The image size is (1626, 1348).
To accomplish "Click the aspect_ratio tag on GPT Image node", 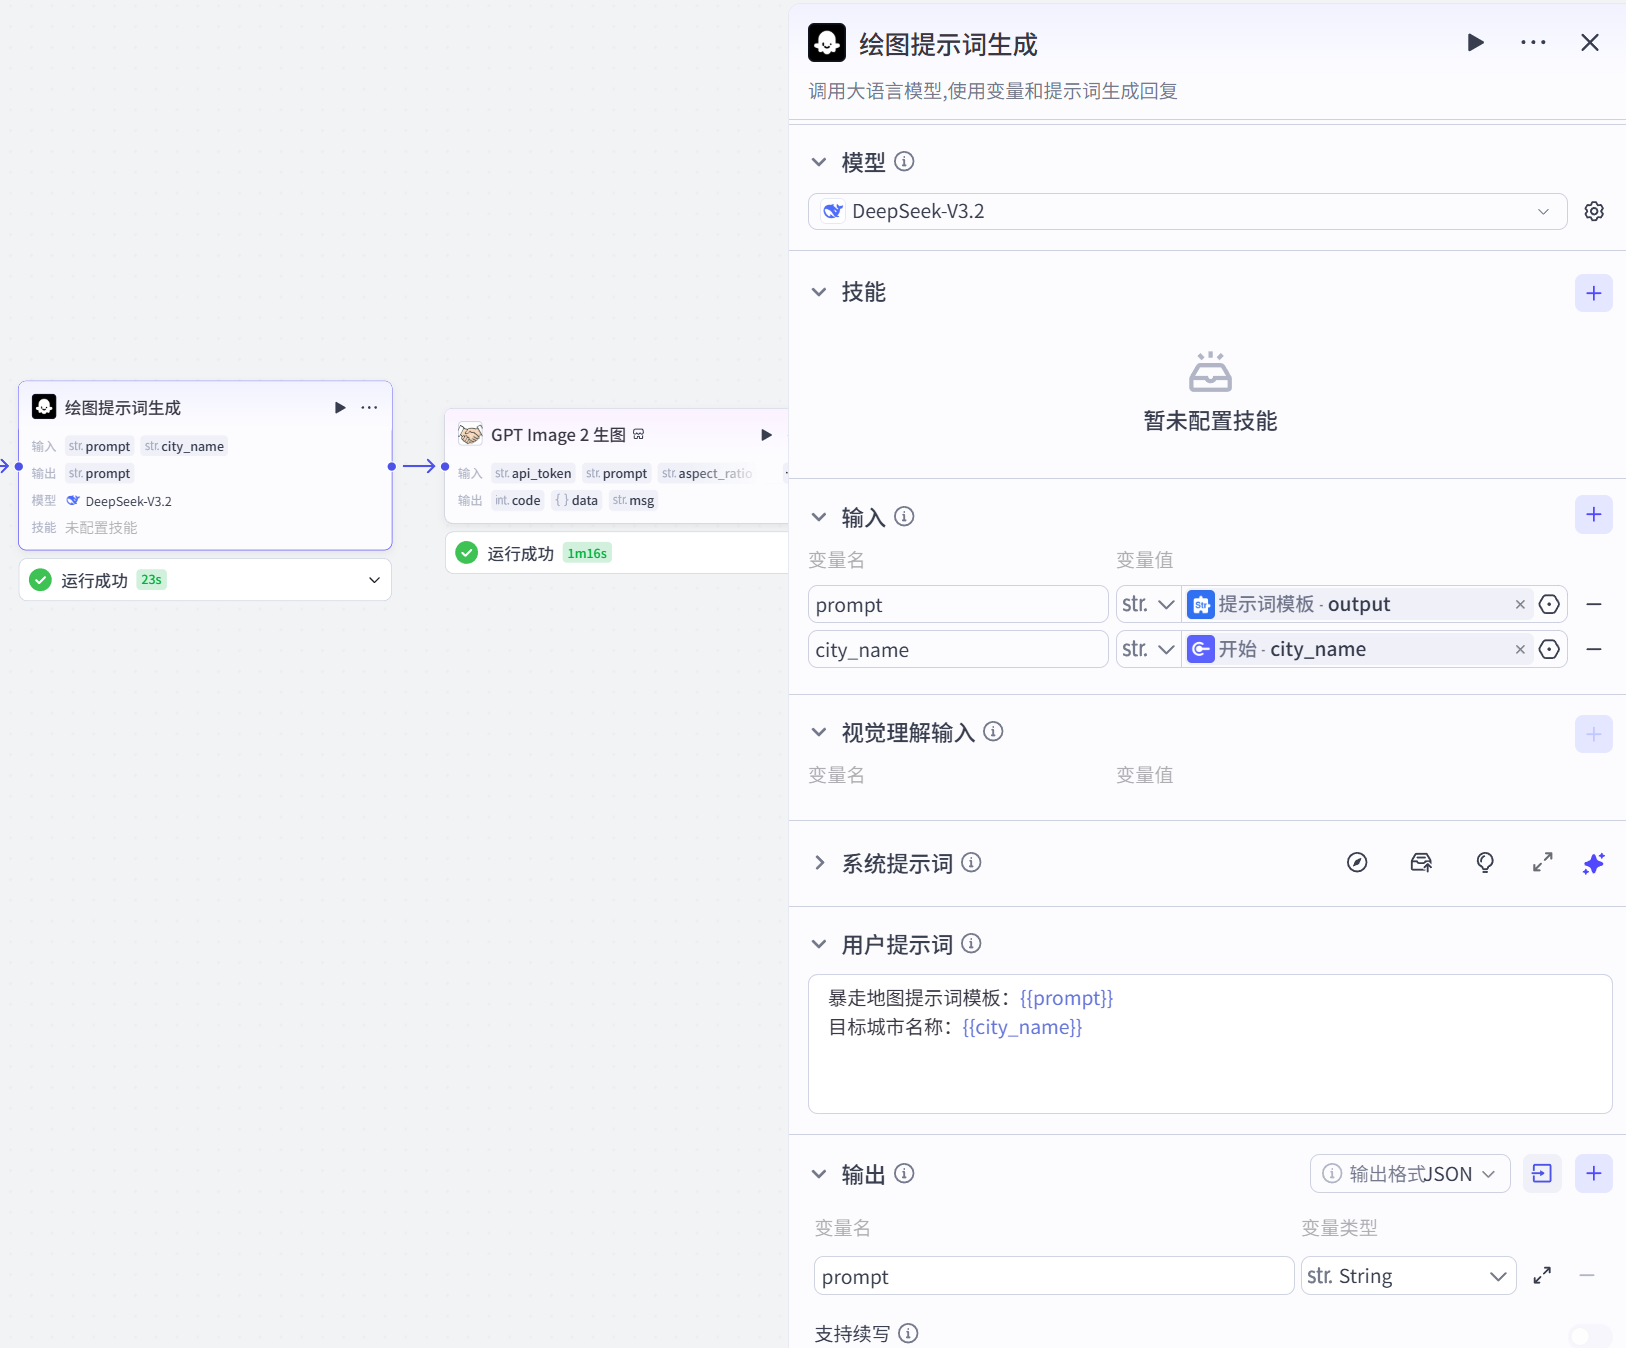I will click(x=706, y=474).
